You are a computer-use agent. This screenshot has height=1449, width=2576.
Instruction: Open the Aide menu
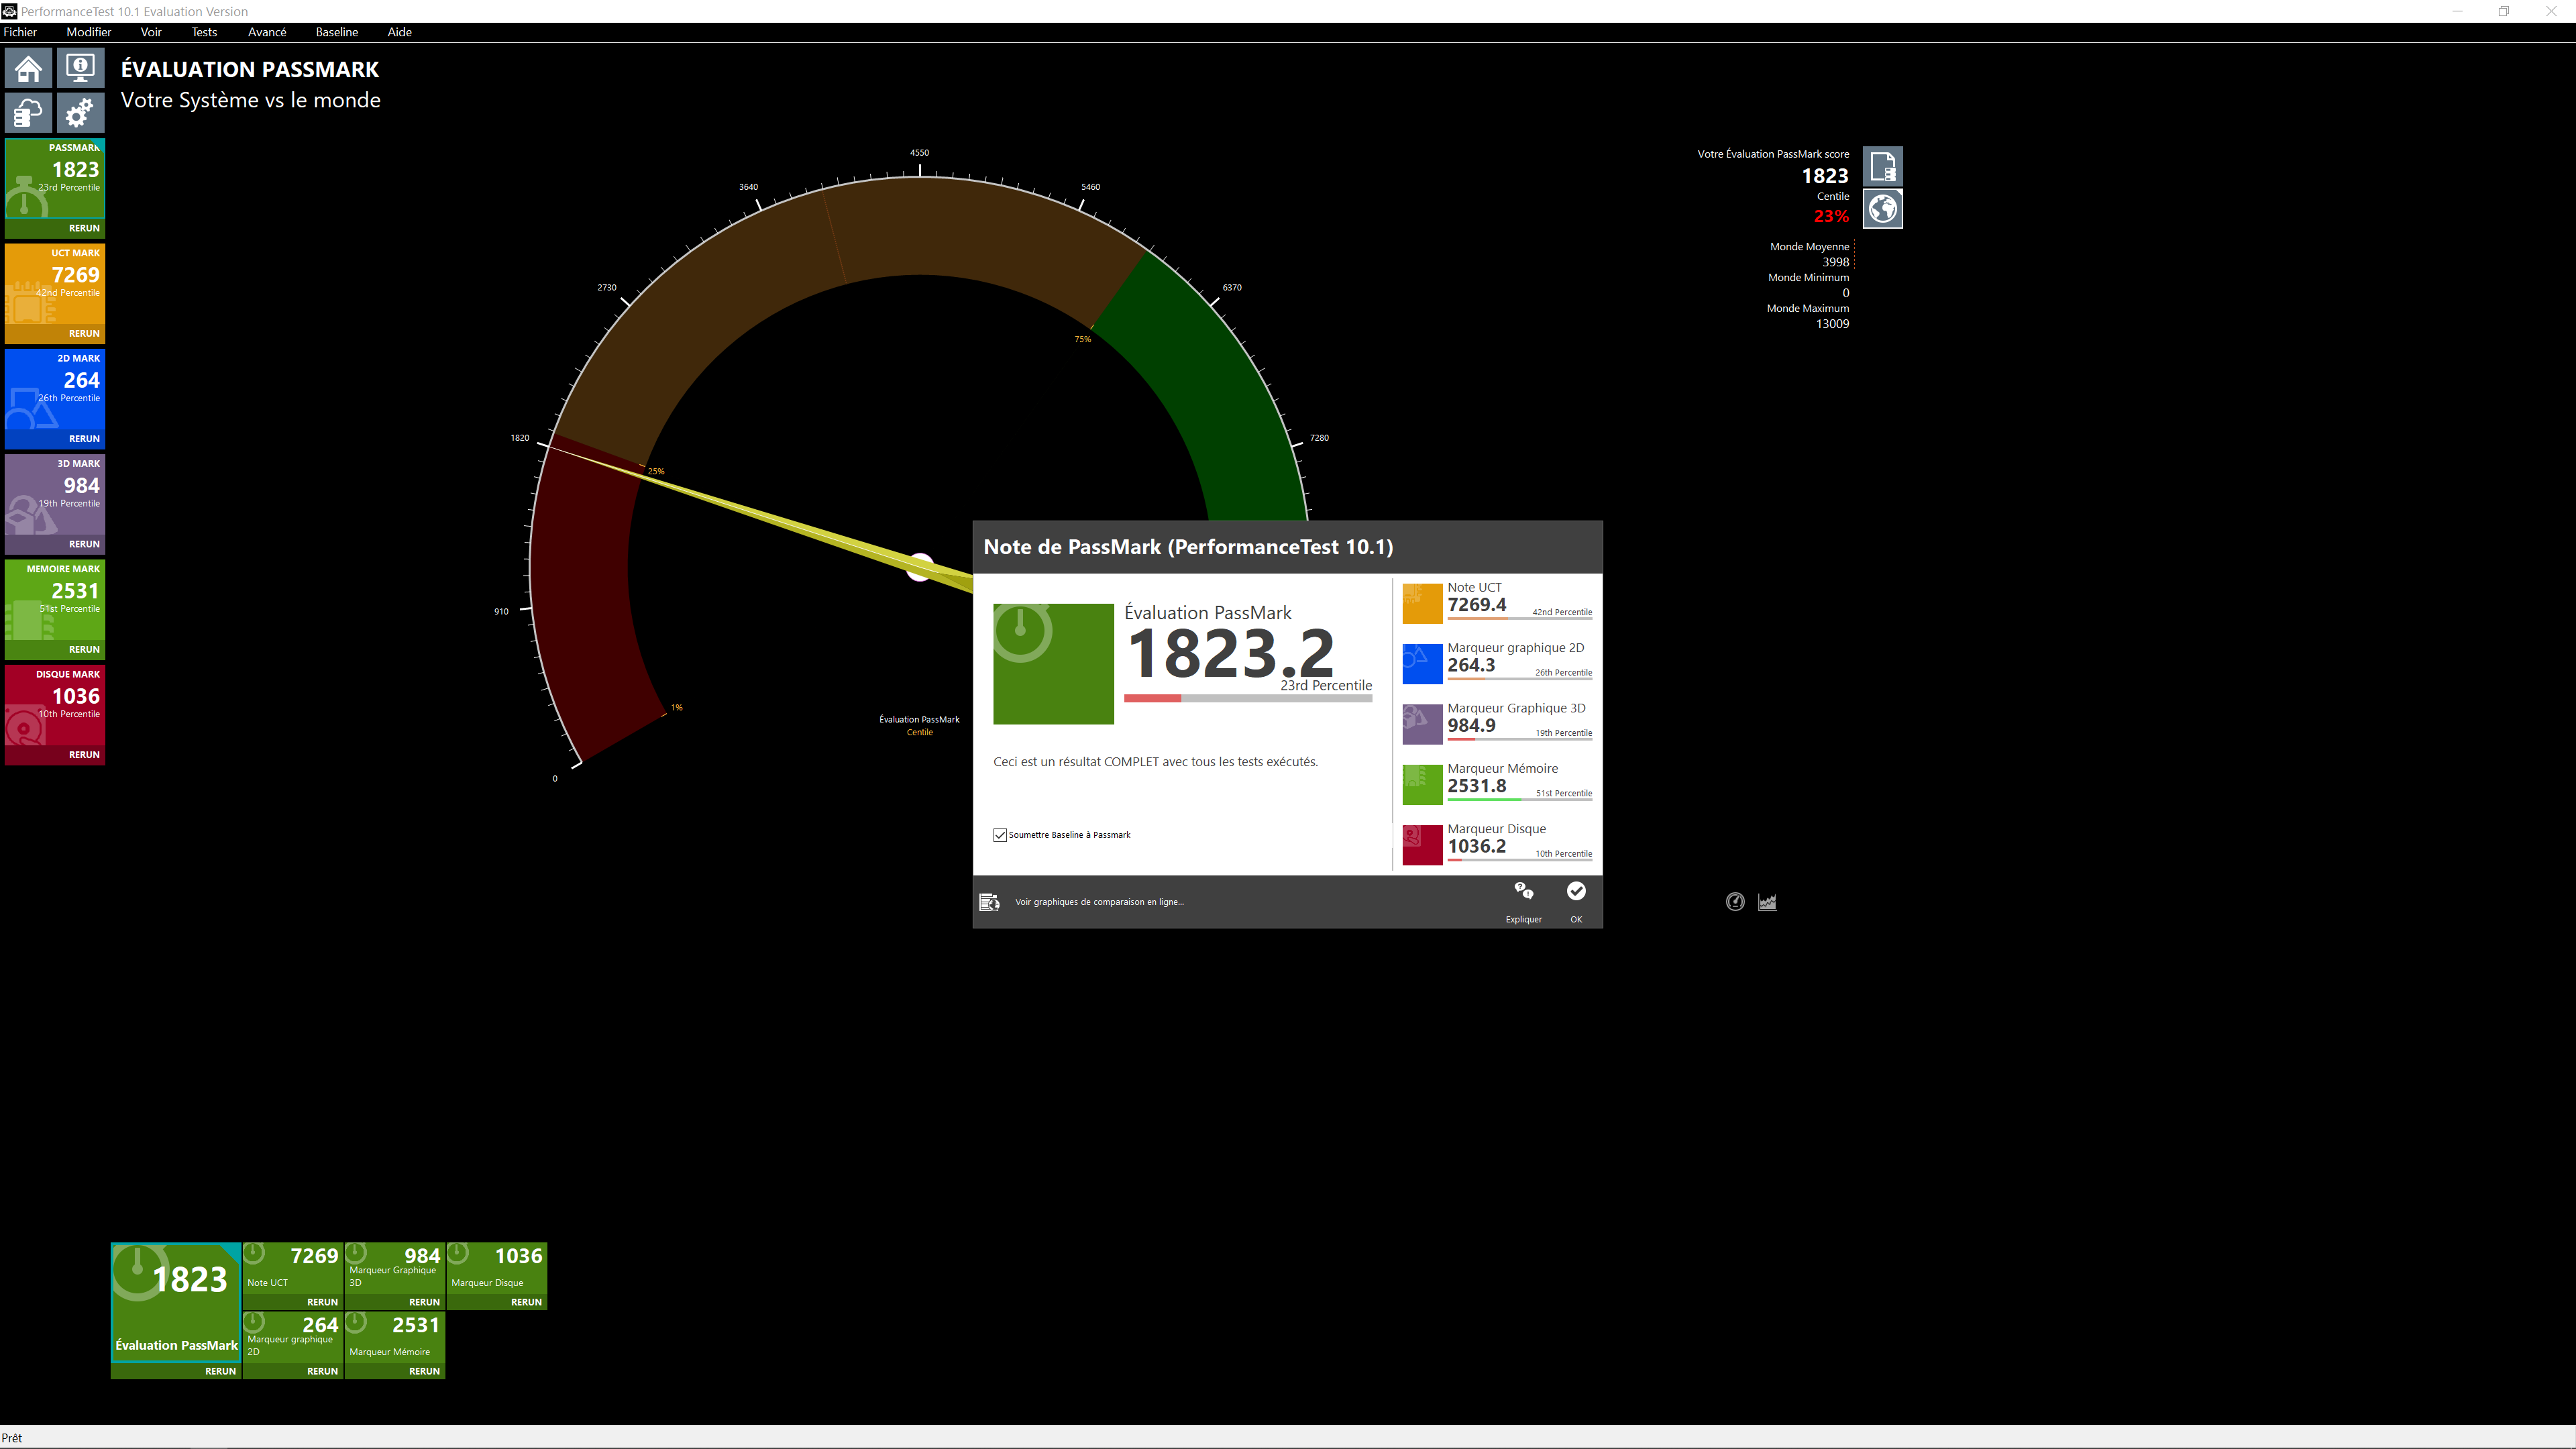[400, 32]
